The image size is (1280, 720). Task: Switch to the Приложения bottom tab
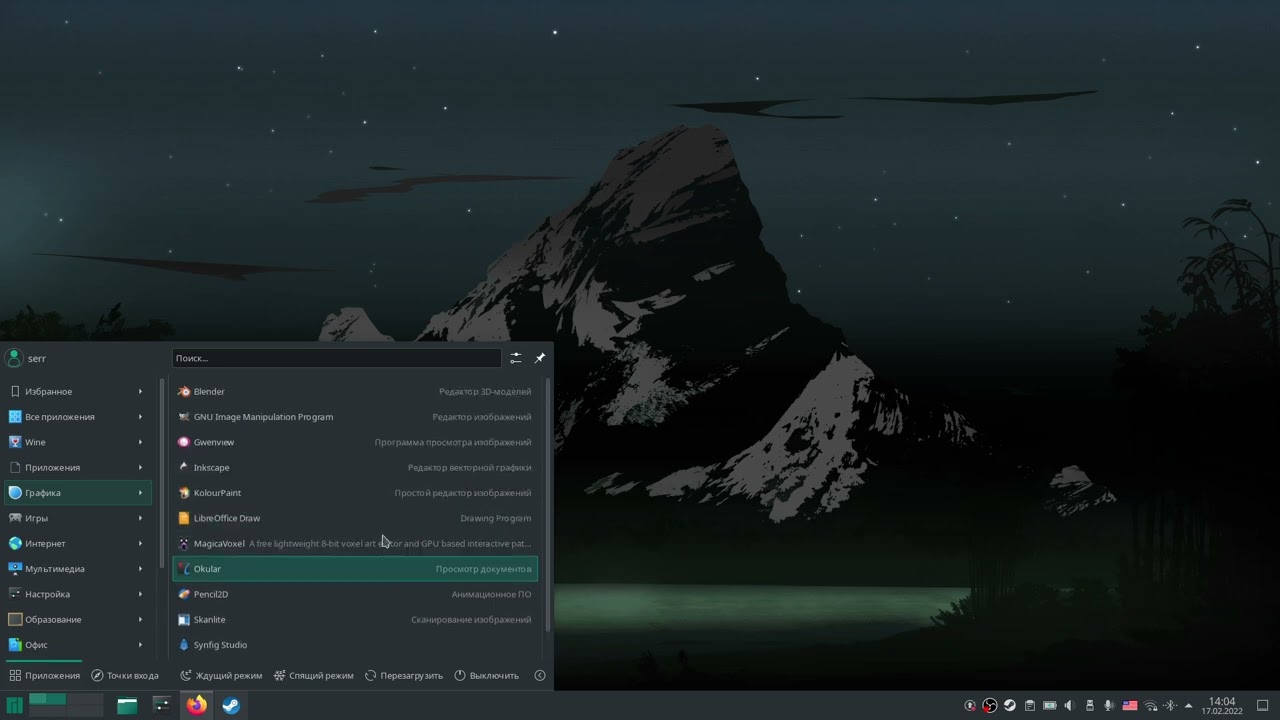(44, 675)
